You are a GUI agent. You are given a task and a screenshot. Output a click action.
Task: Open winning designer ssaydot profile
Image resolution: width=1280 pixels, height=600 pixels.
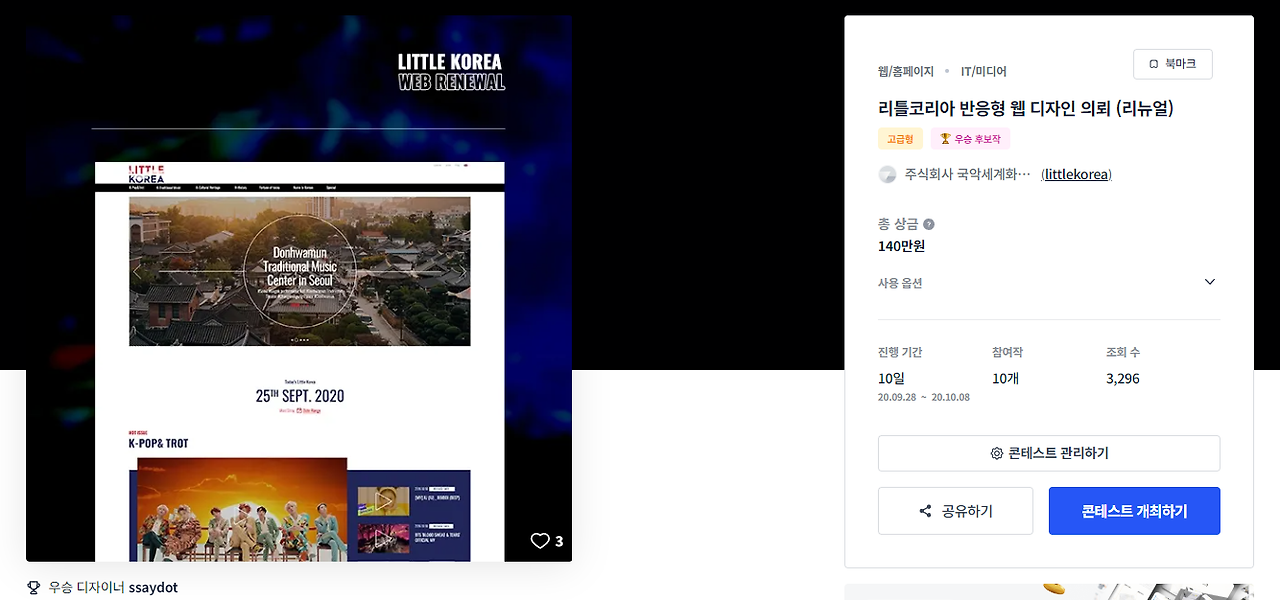tap(153, 587)
